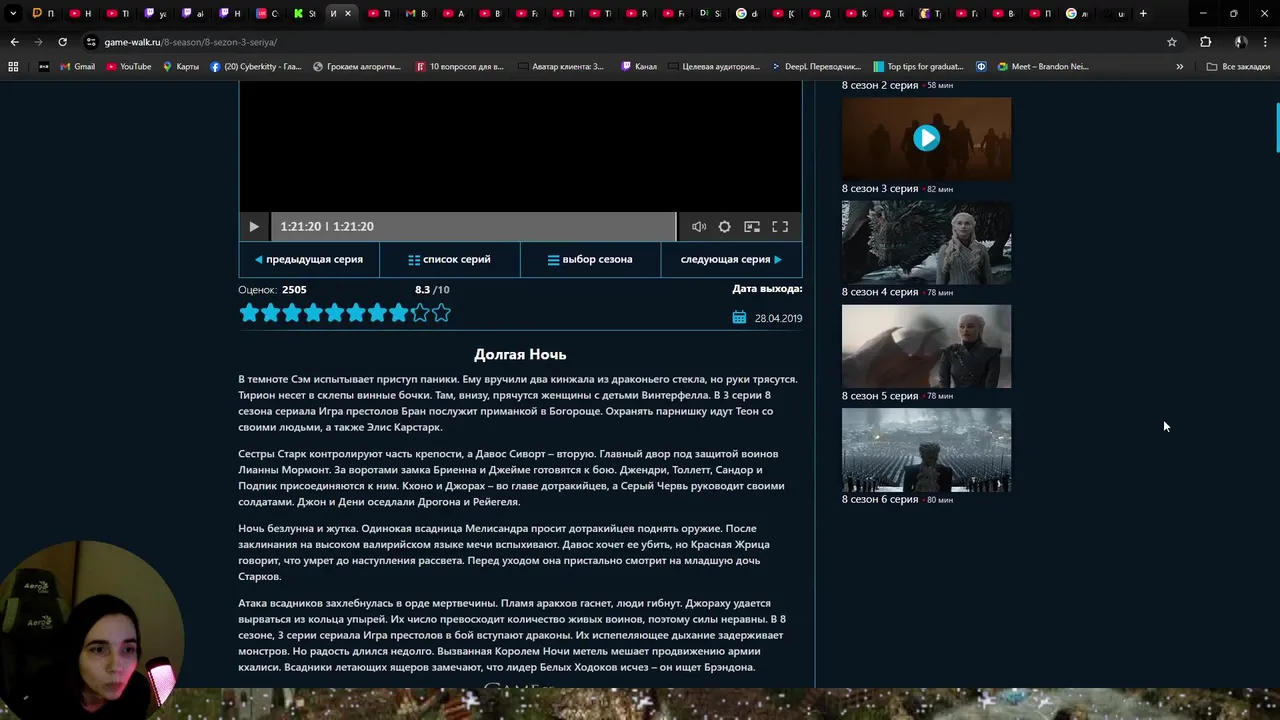The width and height of the screenshot is (1280, 720).
Task: Open the Грокаем алгоритм... bookmark
Action: tap(357, 67)
